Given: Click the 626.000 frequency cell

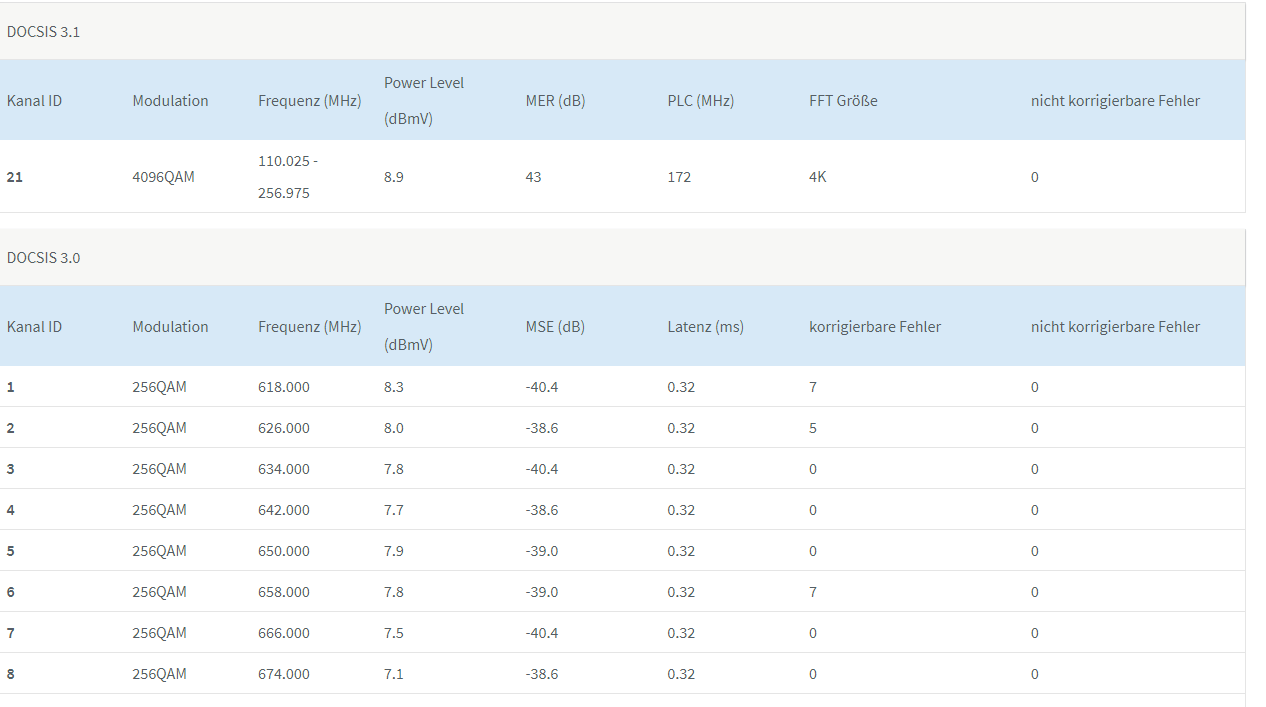Looking at the screenshot, I should pos(284,428).
